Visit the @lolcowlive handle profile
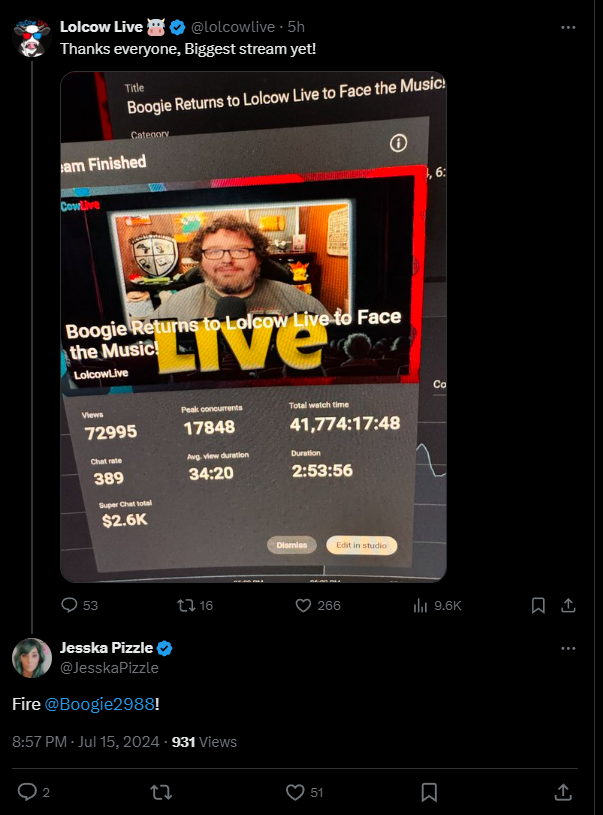603x815 pixels. pos(233,27)
